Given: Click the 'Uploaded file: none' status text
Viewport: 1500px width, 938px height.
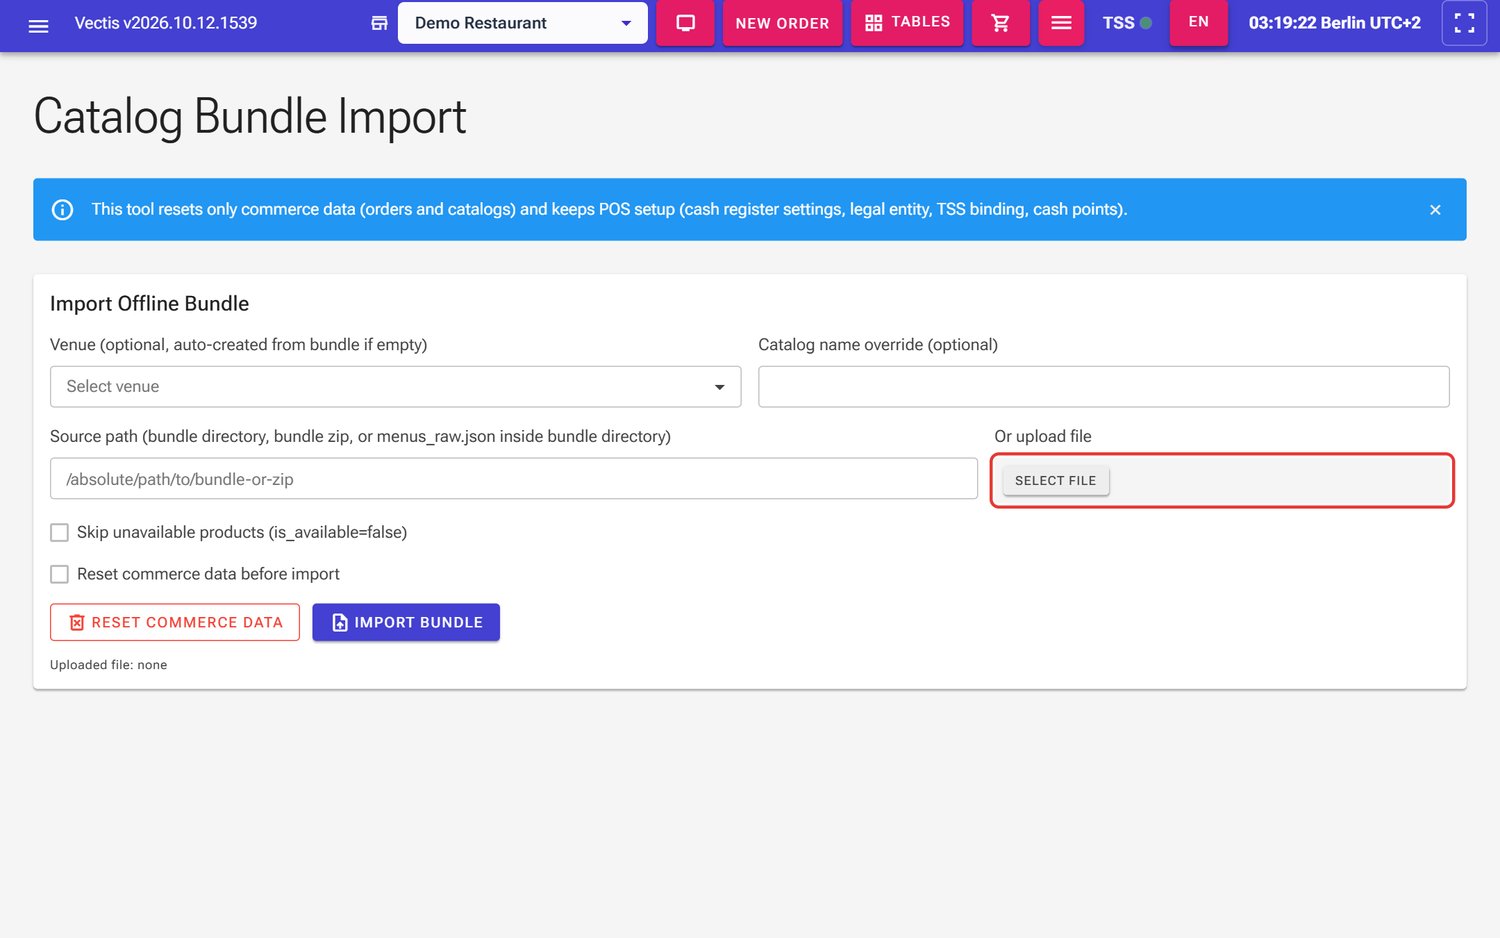Looking at the screenshot, I should [108, 665].
